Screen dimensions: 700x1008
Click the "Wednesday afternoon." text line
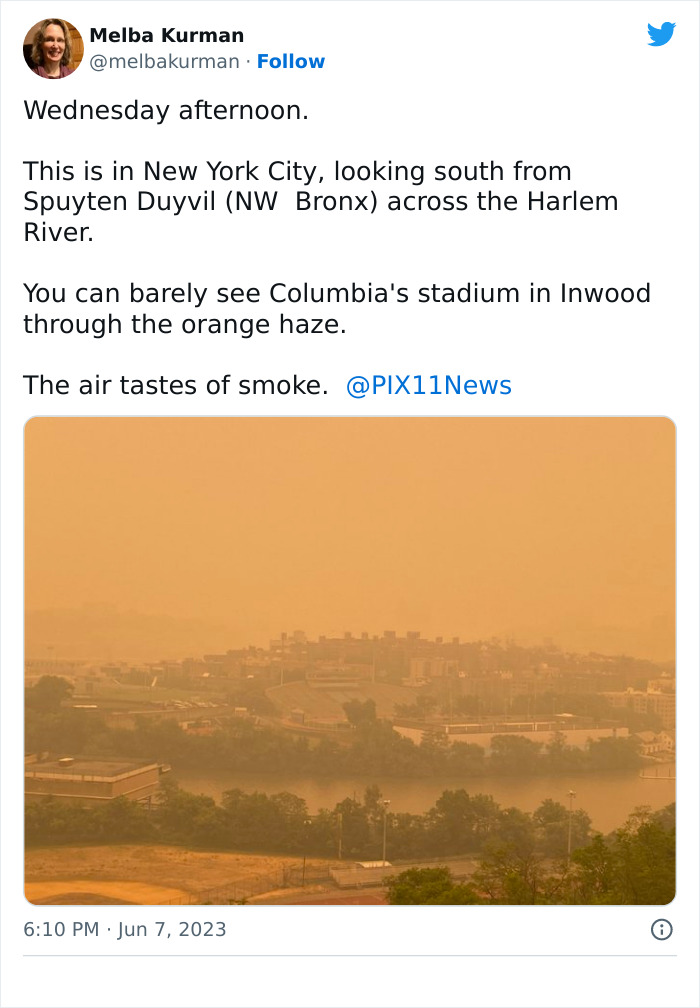[166, 110]
